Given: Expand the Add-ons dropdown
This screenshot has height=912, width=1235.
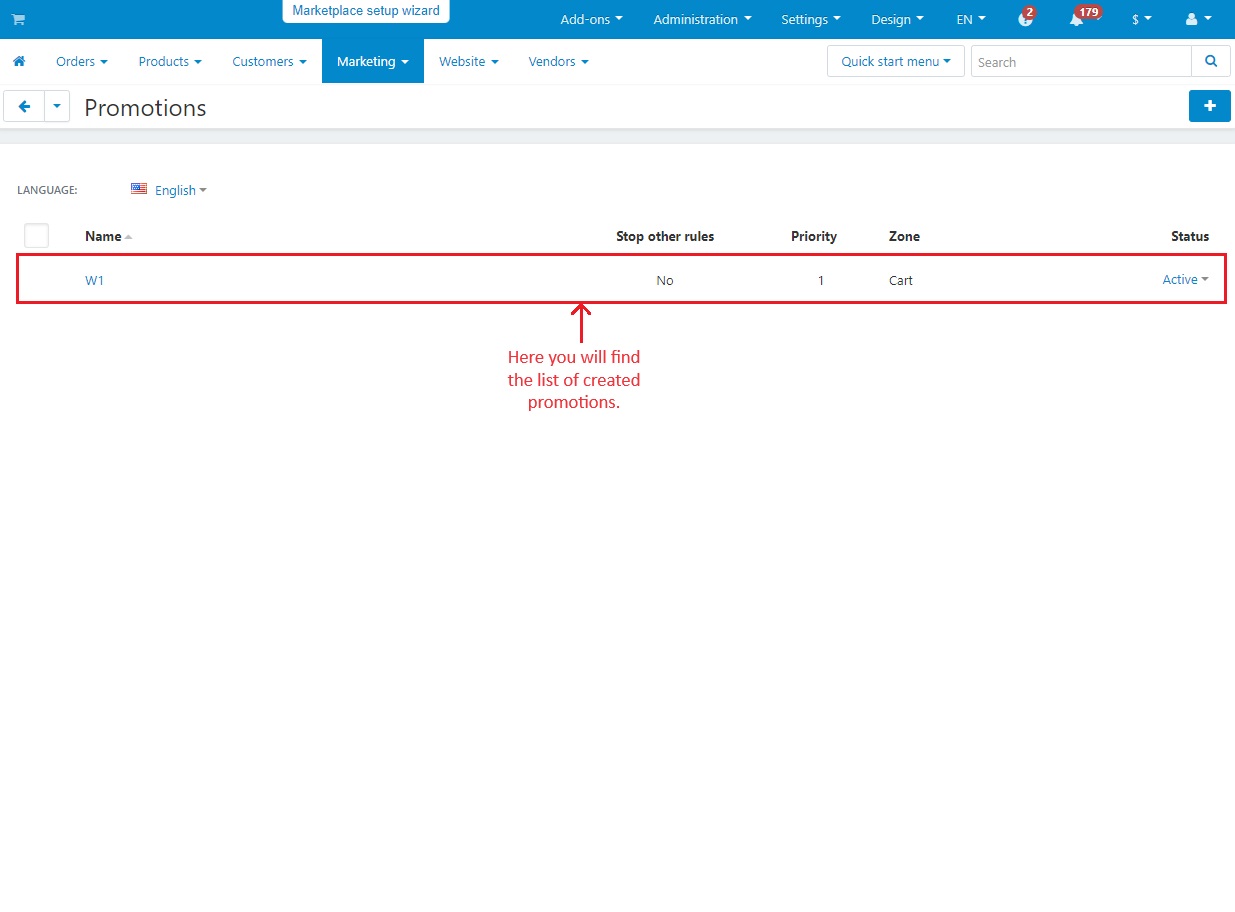Looking at the screenshot, I should pyautogui.click(x=591, y=19).
